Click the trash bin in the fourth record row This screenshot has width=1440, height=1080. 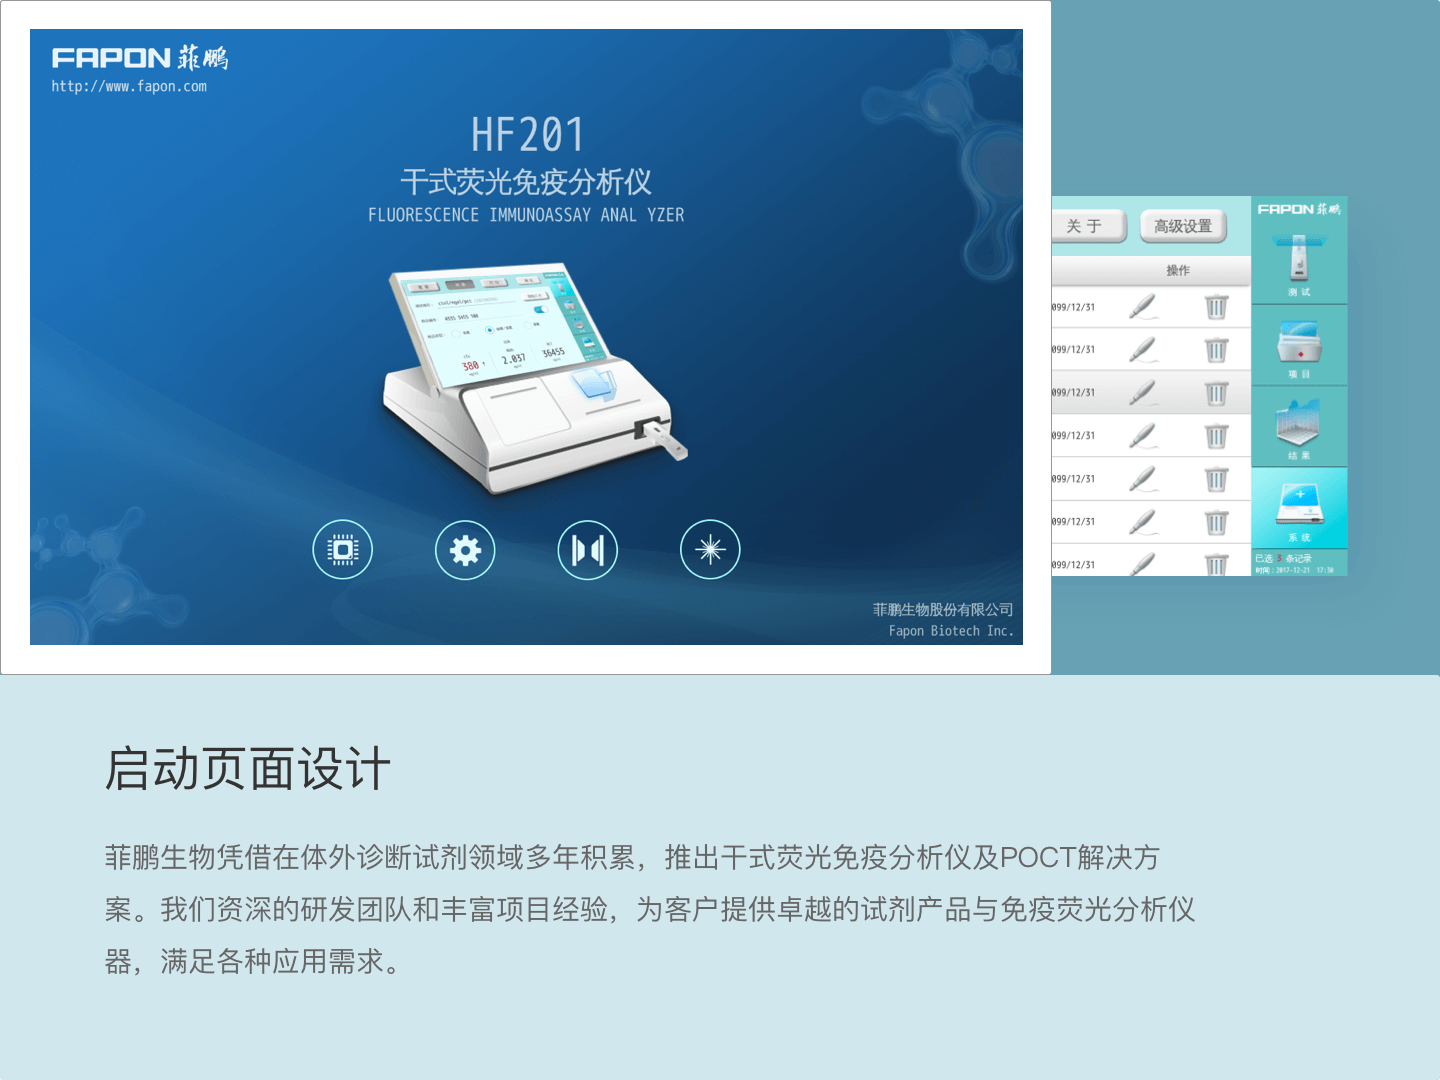click(1216, 435)
